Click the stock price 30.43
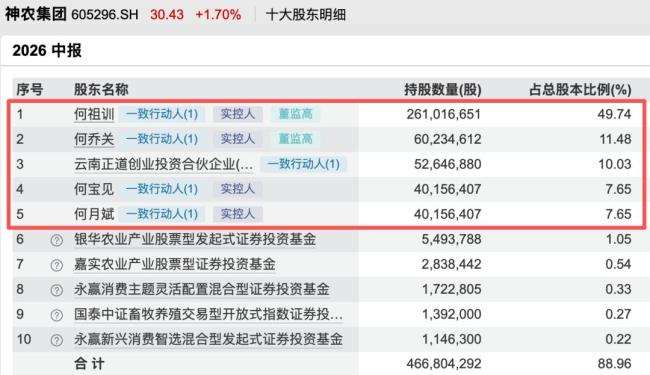Screen dimensions: 650x375 pos(167,15)
